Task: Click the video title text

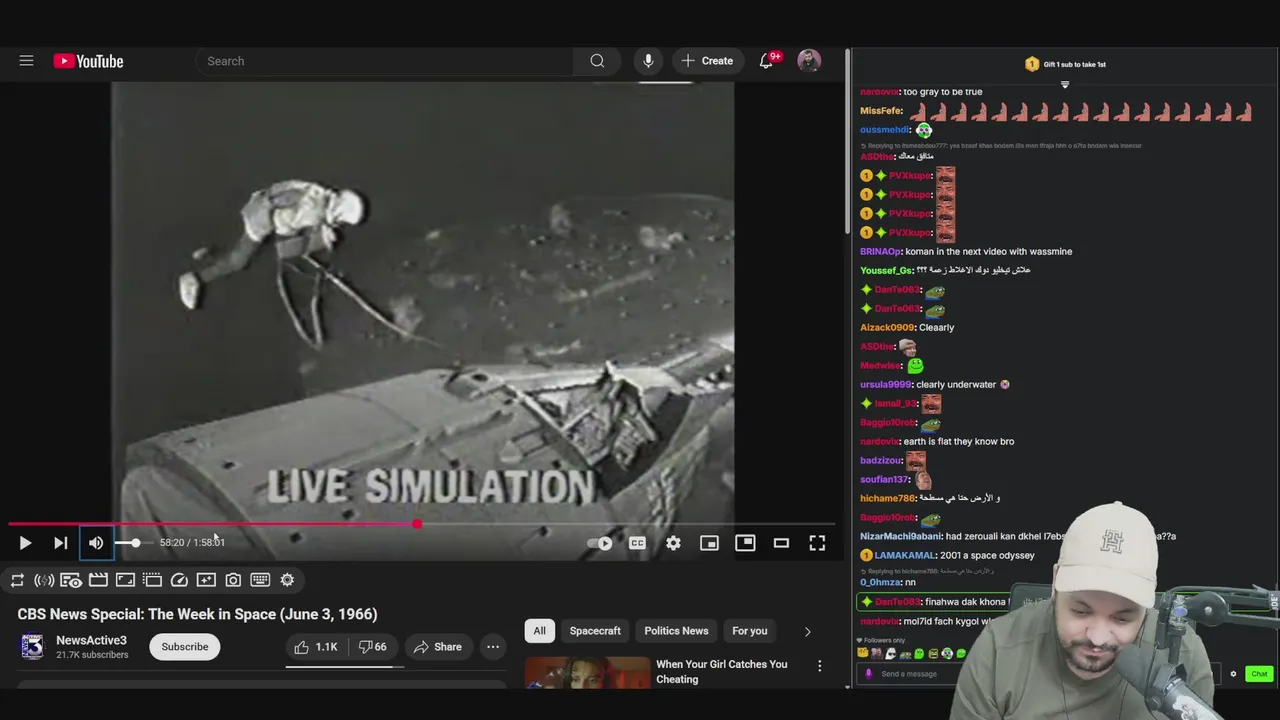Action: pyautogui.click(x=197, y=614)
